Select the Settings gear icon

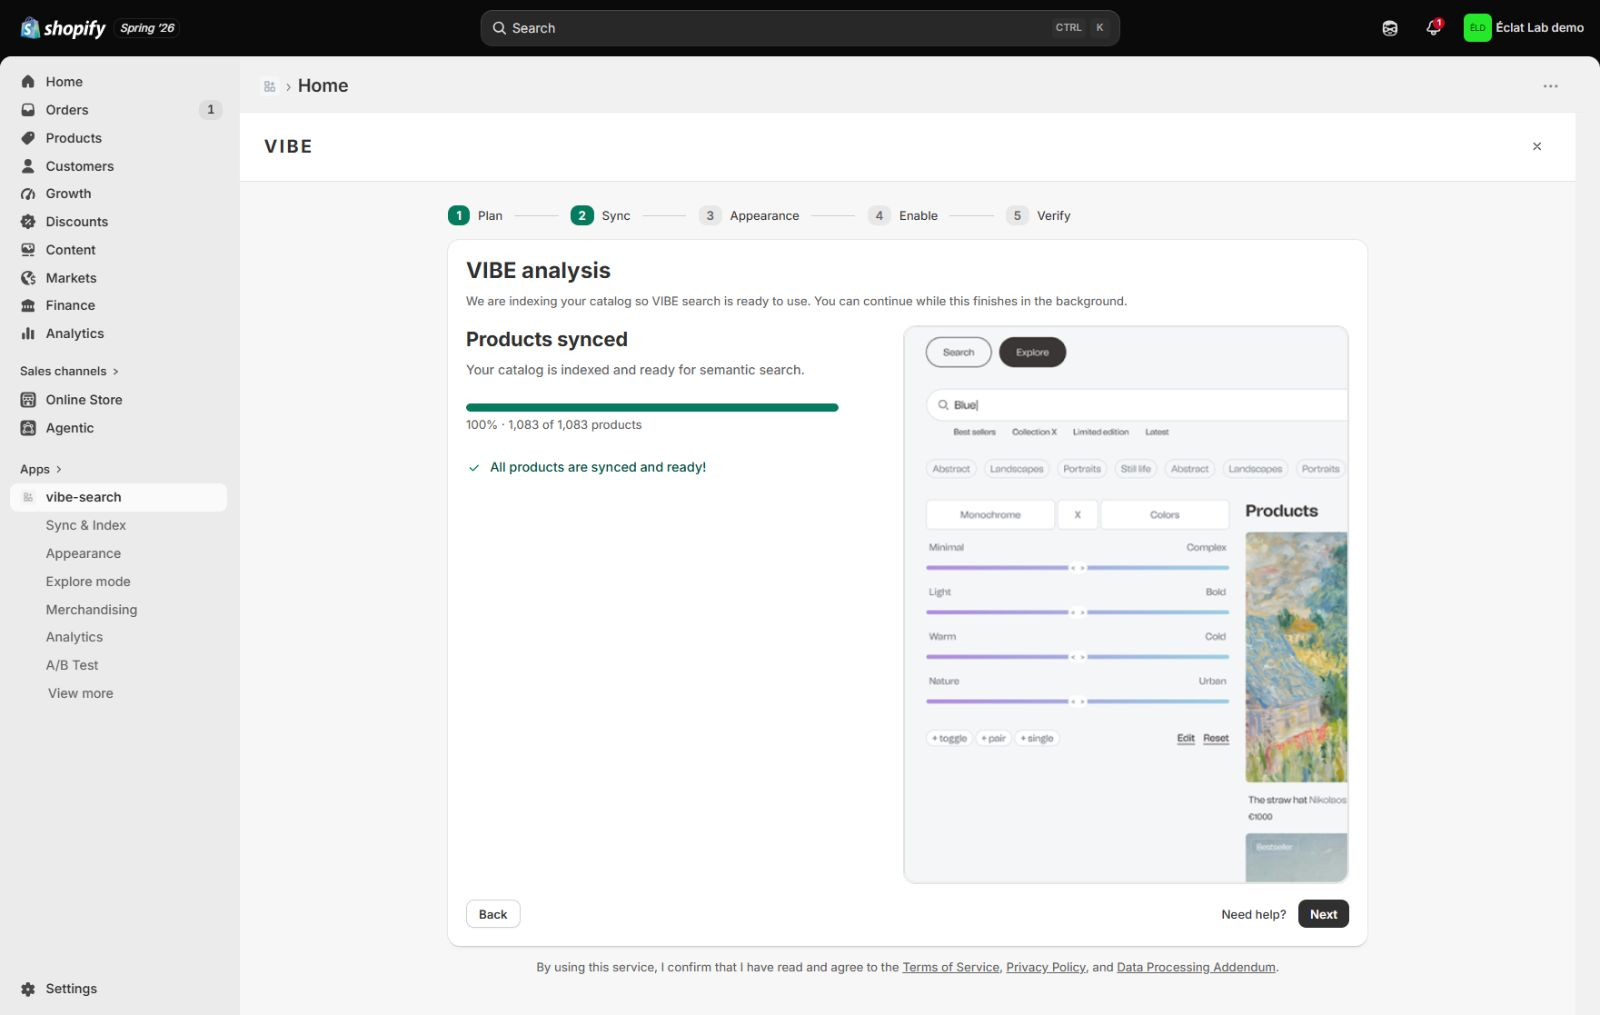(28, 989)
